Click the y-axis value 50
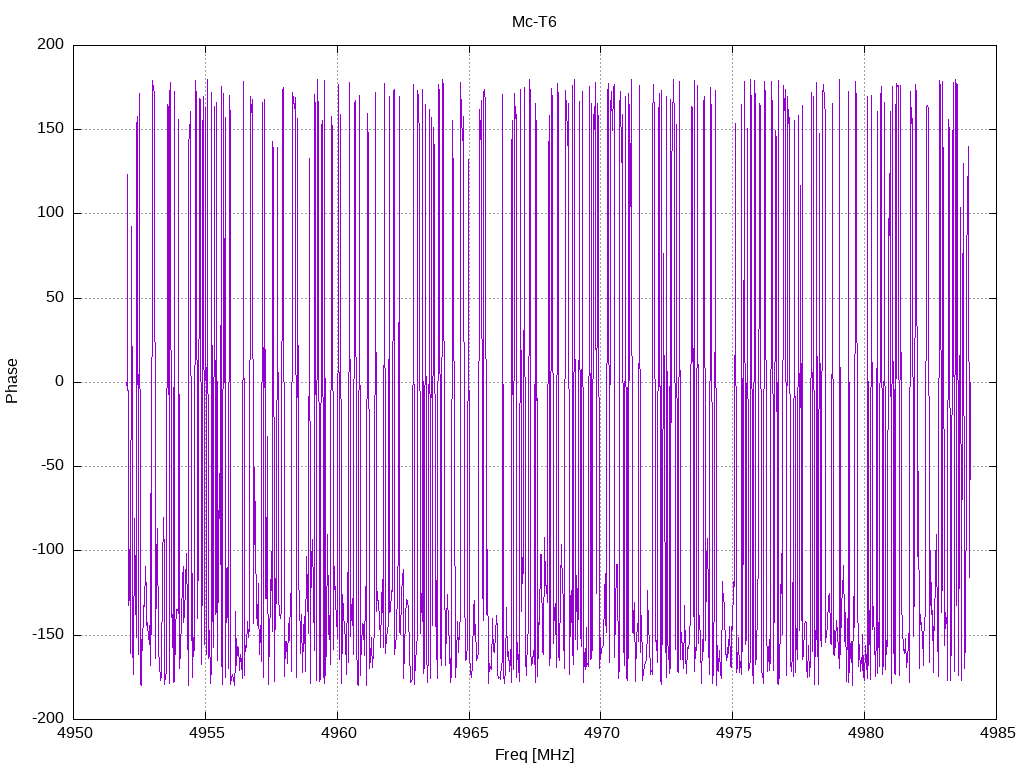 pyautogui.click(x=55, y=297)
